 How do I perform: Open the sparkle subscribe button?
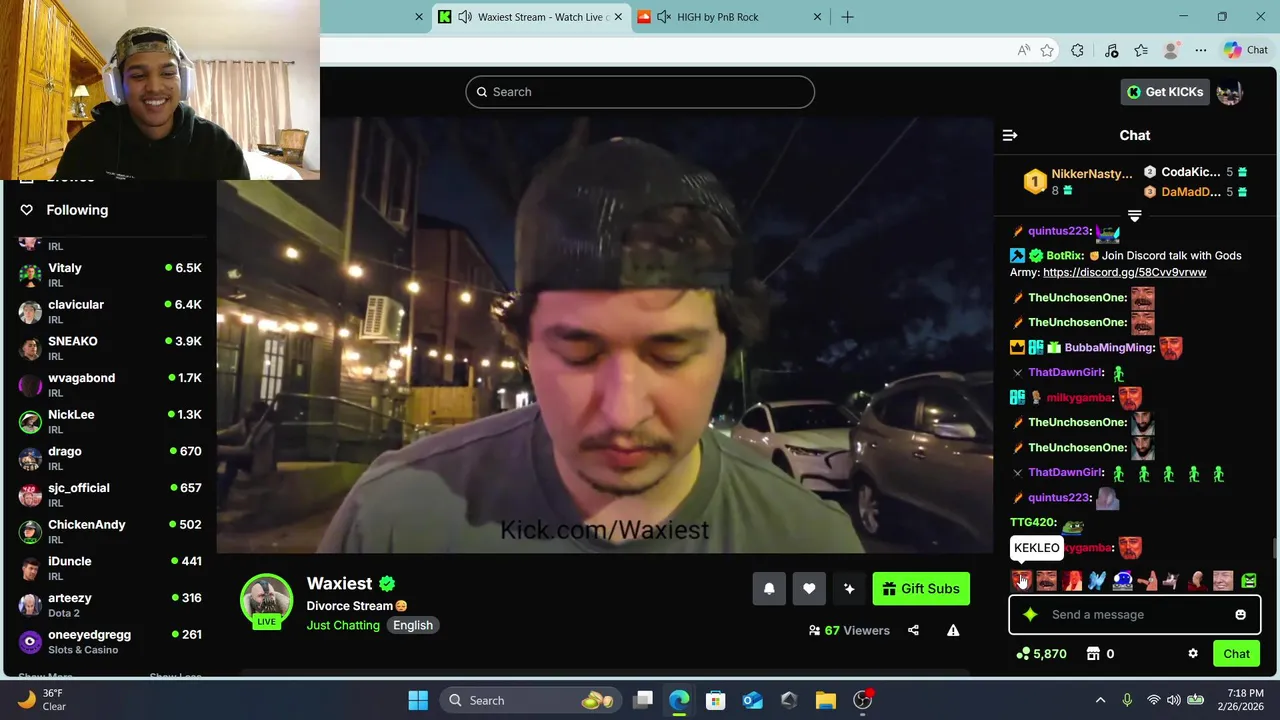(x=849, y=589)
